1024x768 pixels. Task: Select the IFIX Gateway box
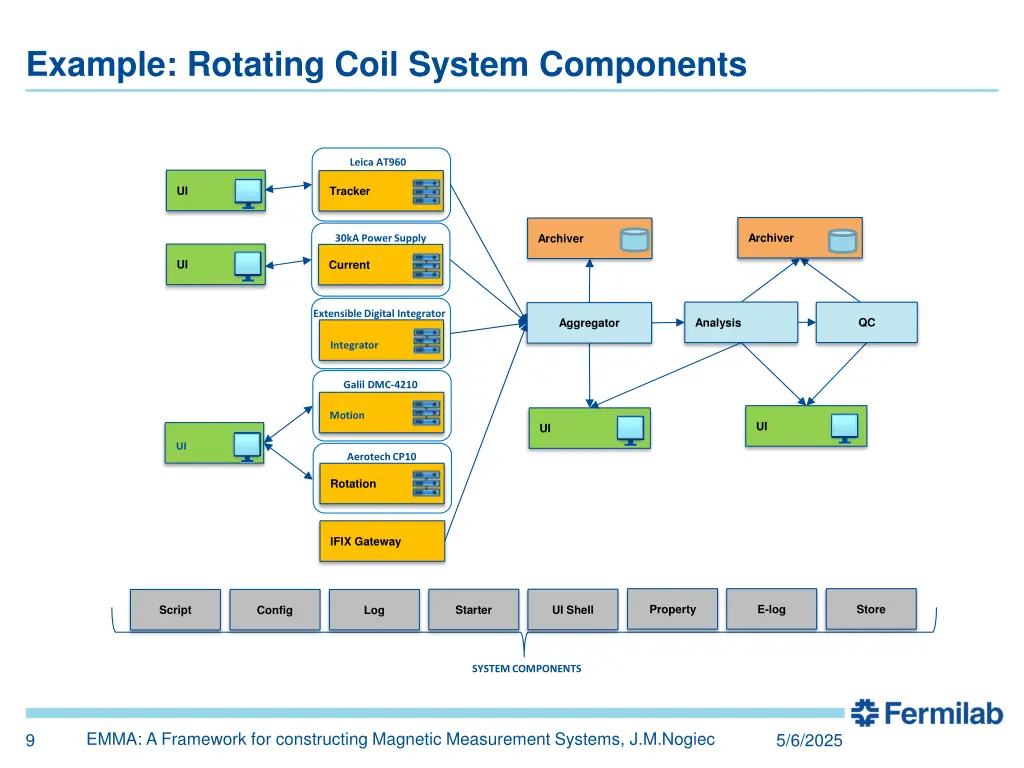(x=381, y=541)
